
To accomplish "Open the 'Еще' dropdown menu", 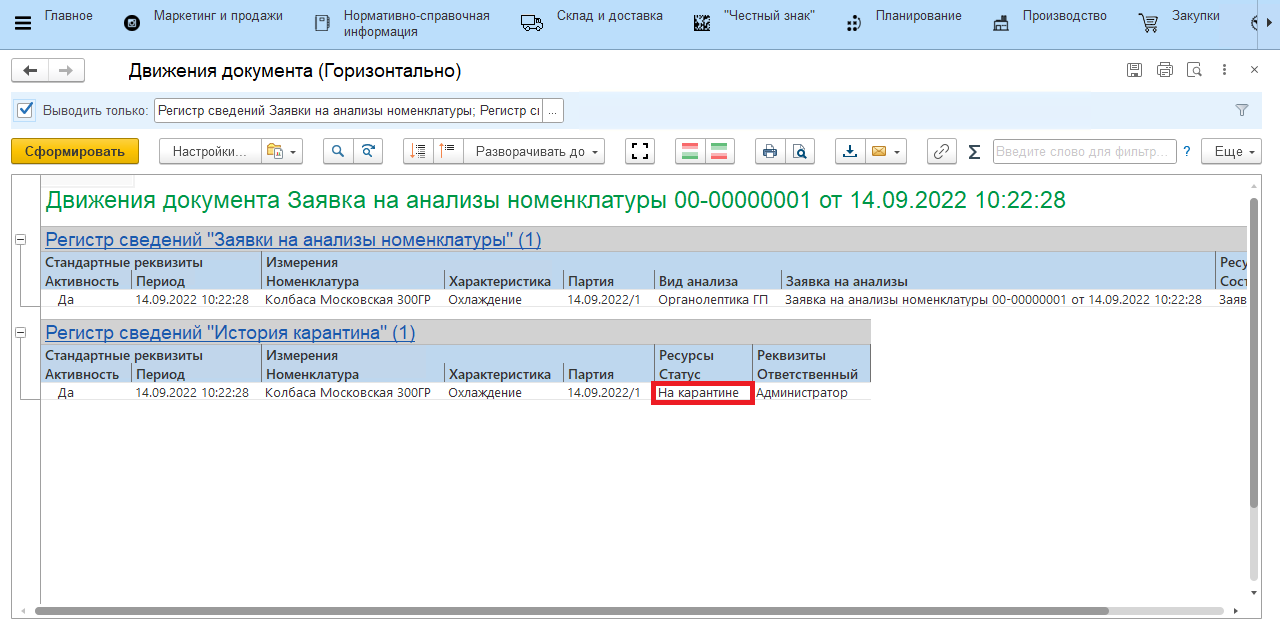I will [1231, 151].
